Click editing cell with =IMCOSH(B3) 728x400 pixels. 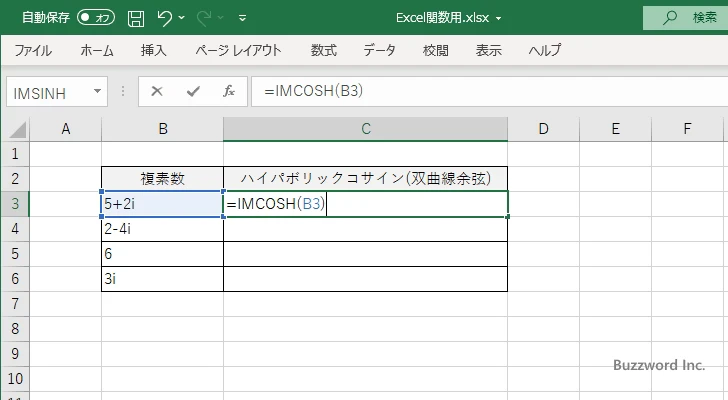[x=365, y=204]
